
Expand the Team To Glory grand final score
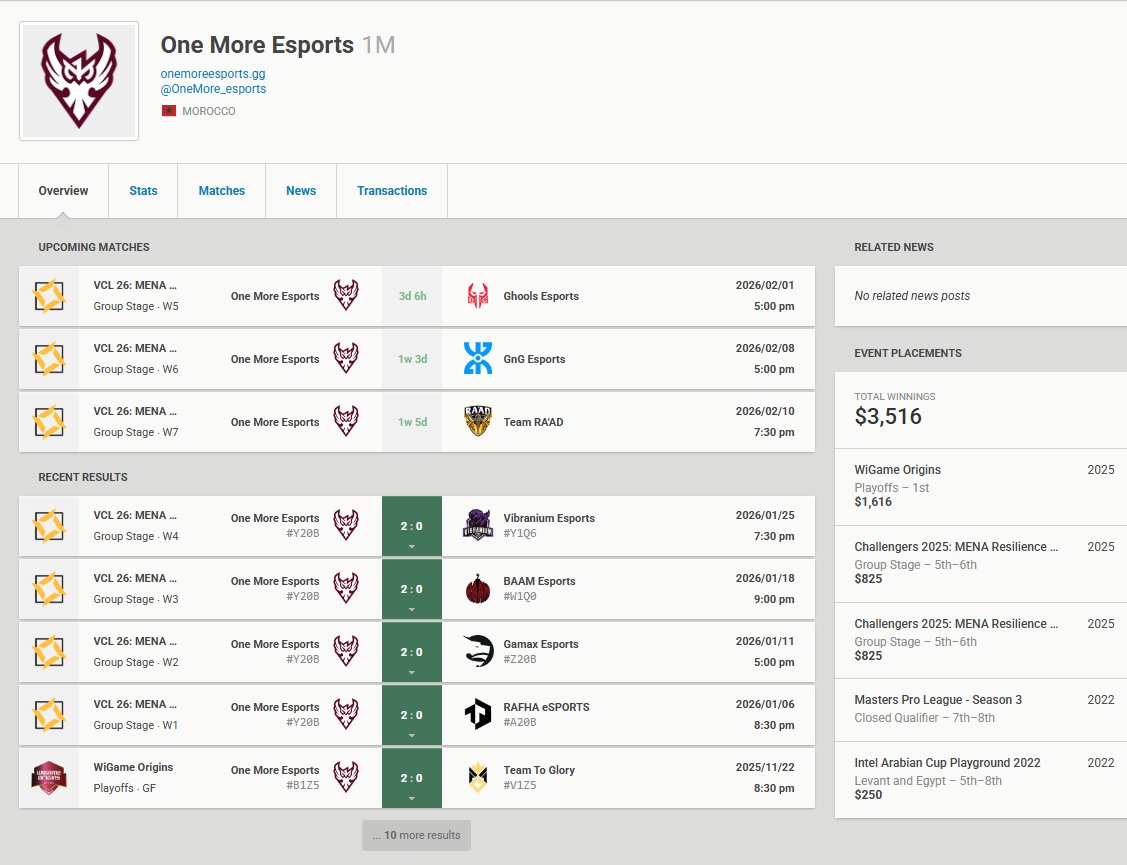pyautogui.click(x=411, y=778)
